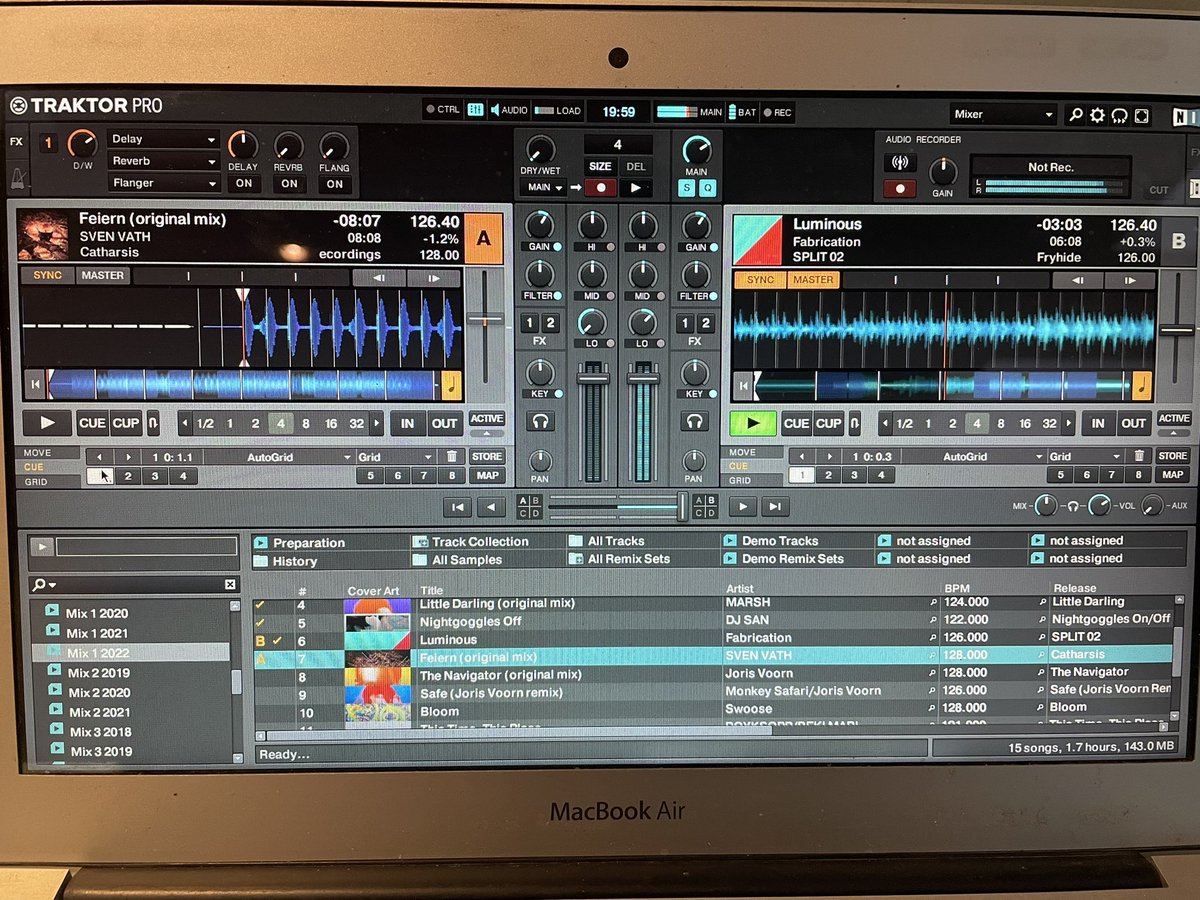Screen dimensions: 1200x900
Task: Toggle mixer layout icon next to CTRL
Action: 476,111
